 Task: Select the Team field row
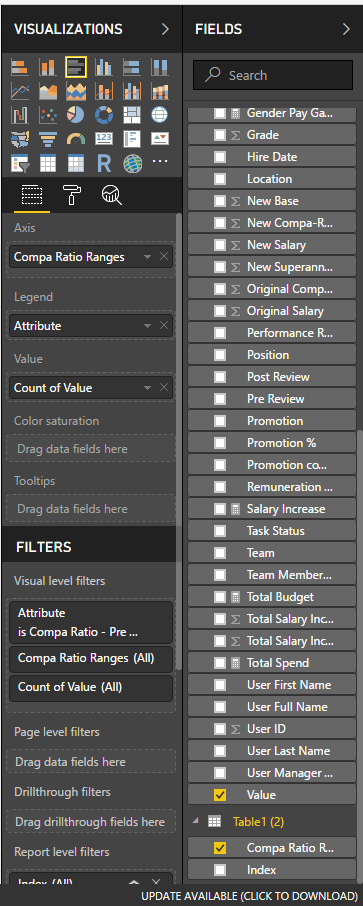(x=272, y=553)
